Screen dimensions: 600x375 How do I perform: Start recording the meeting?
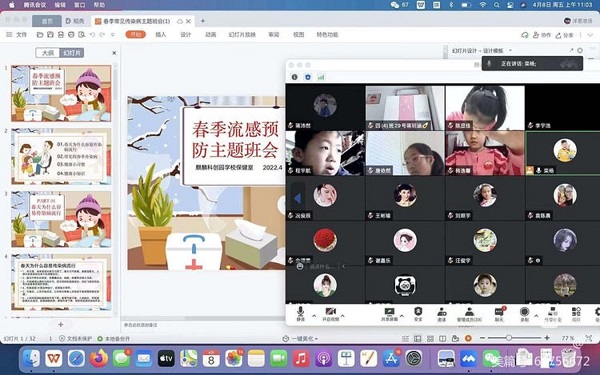524,314
